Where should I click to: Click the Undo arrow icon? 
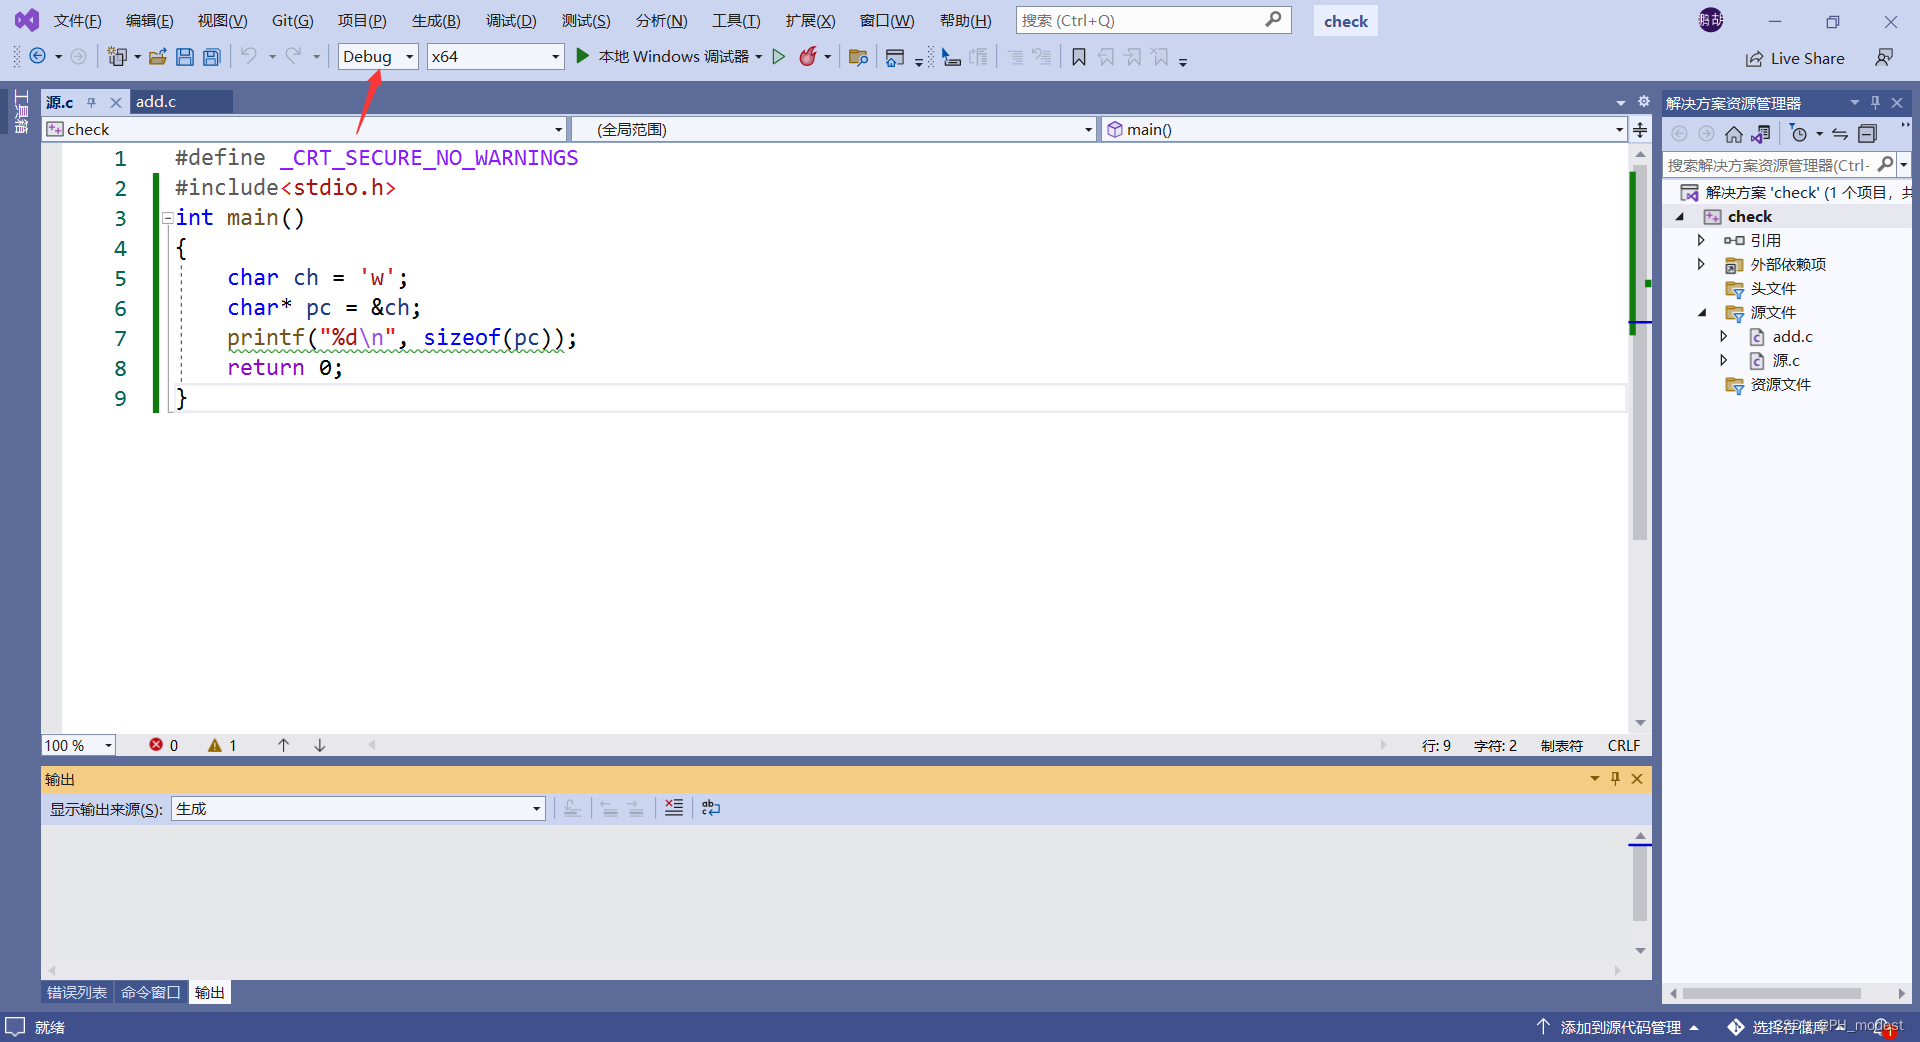248,57
